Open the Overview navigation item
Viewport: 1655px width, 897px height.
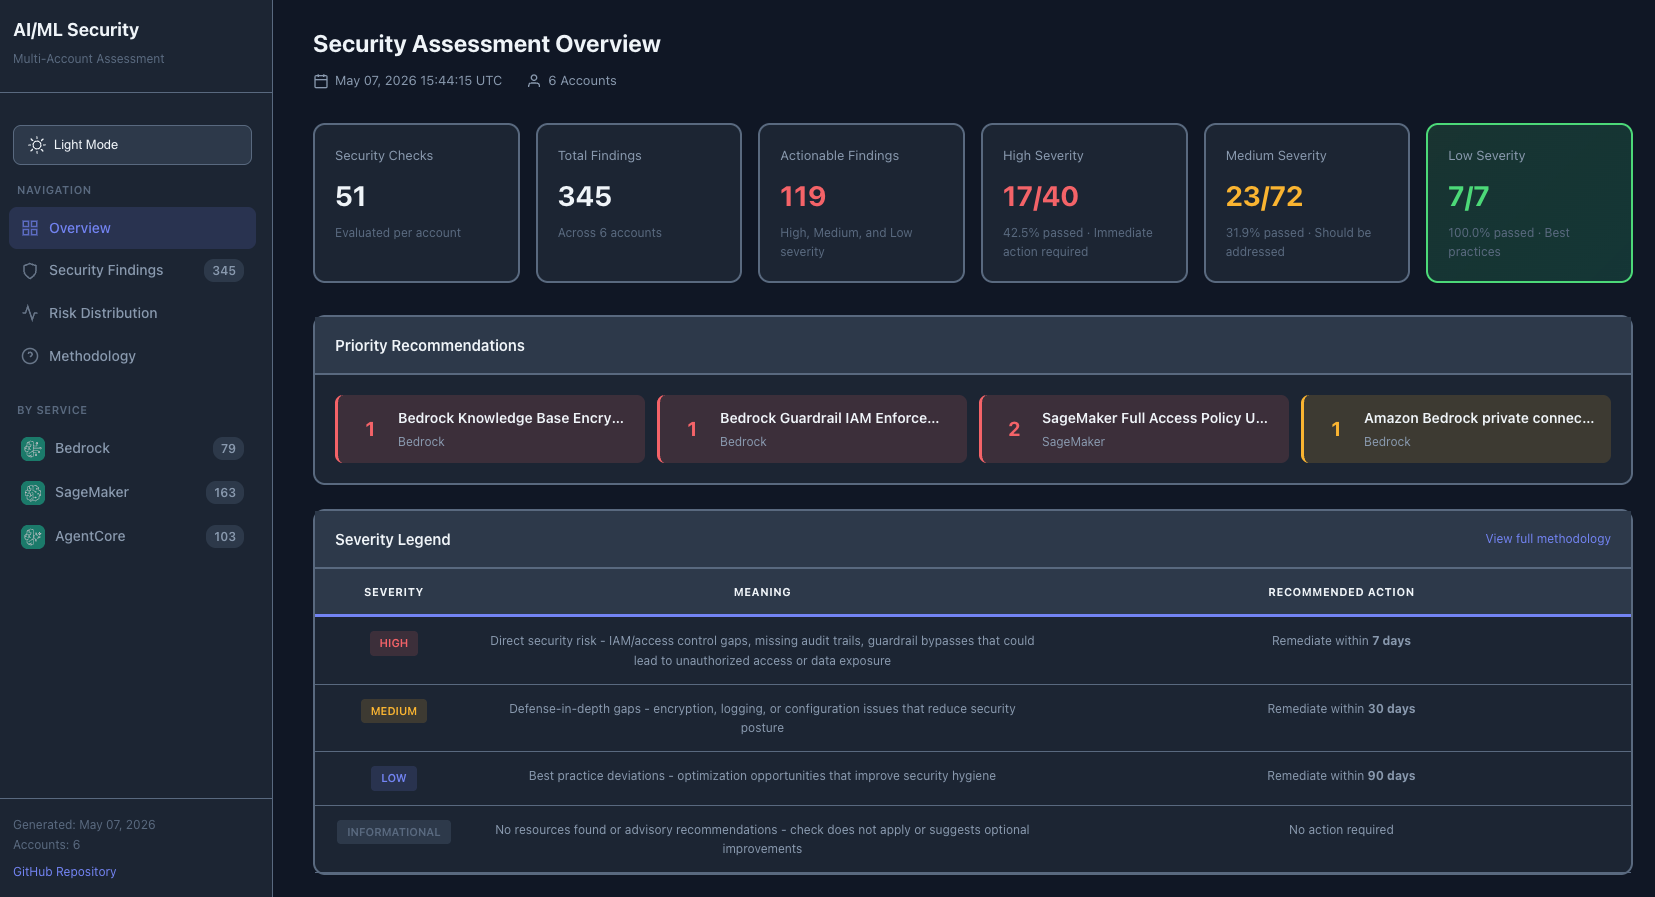pyautogui.click(x=132, y=228)
